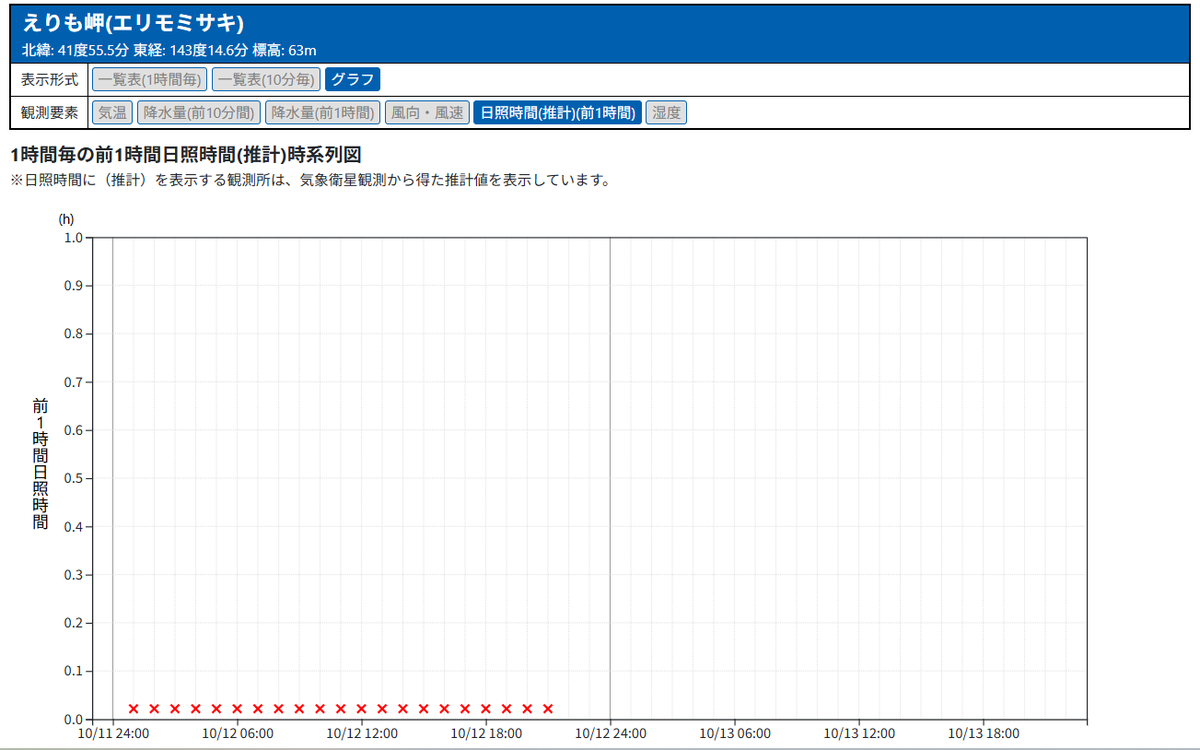This screenshot has height=750, width=1200.
Task: Switch to 一覧表(1時間毎) hourly table view
Action: (x=149, y=79)
